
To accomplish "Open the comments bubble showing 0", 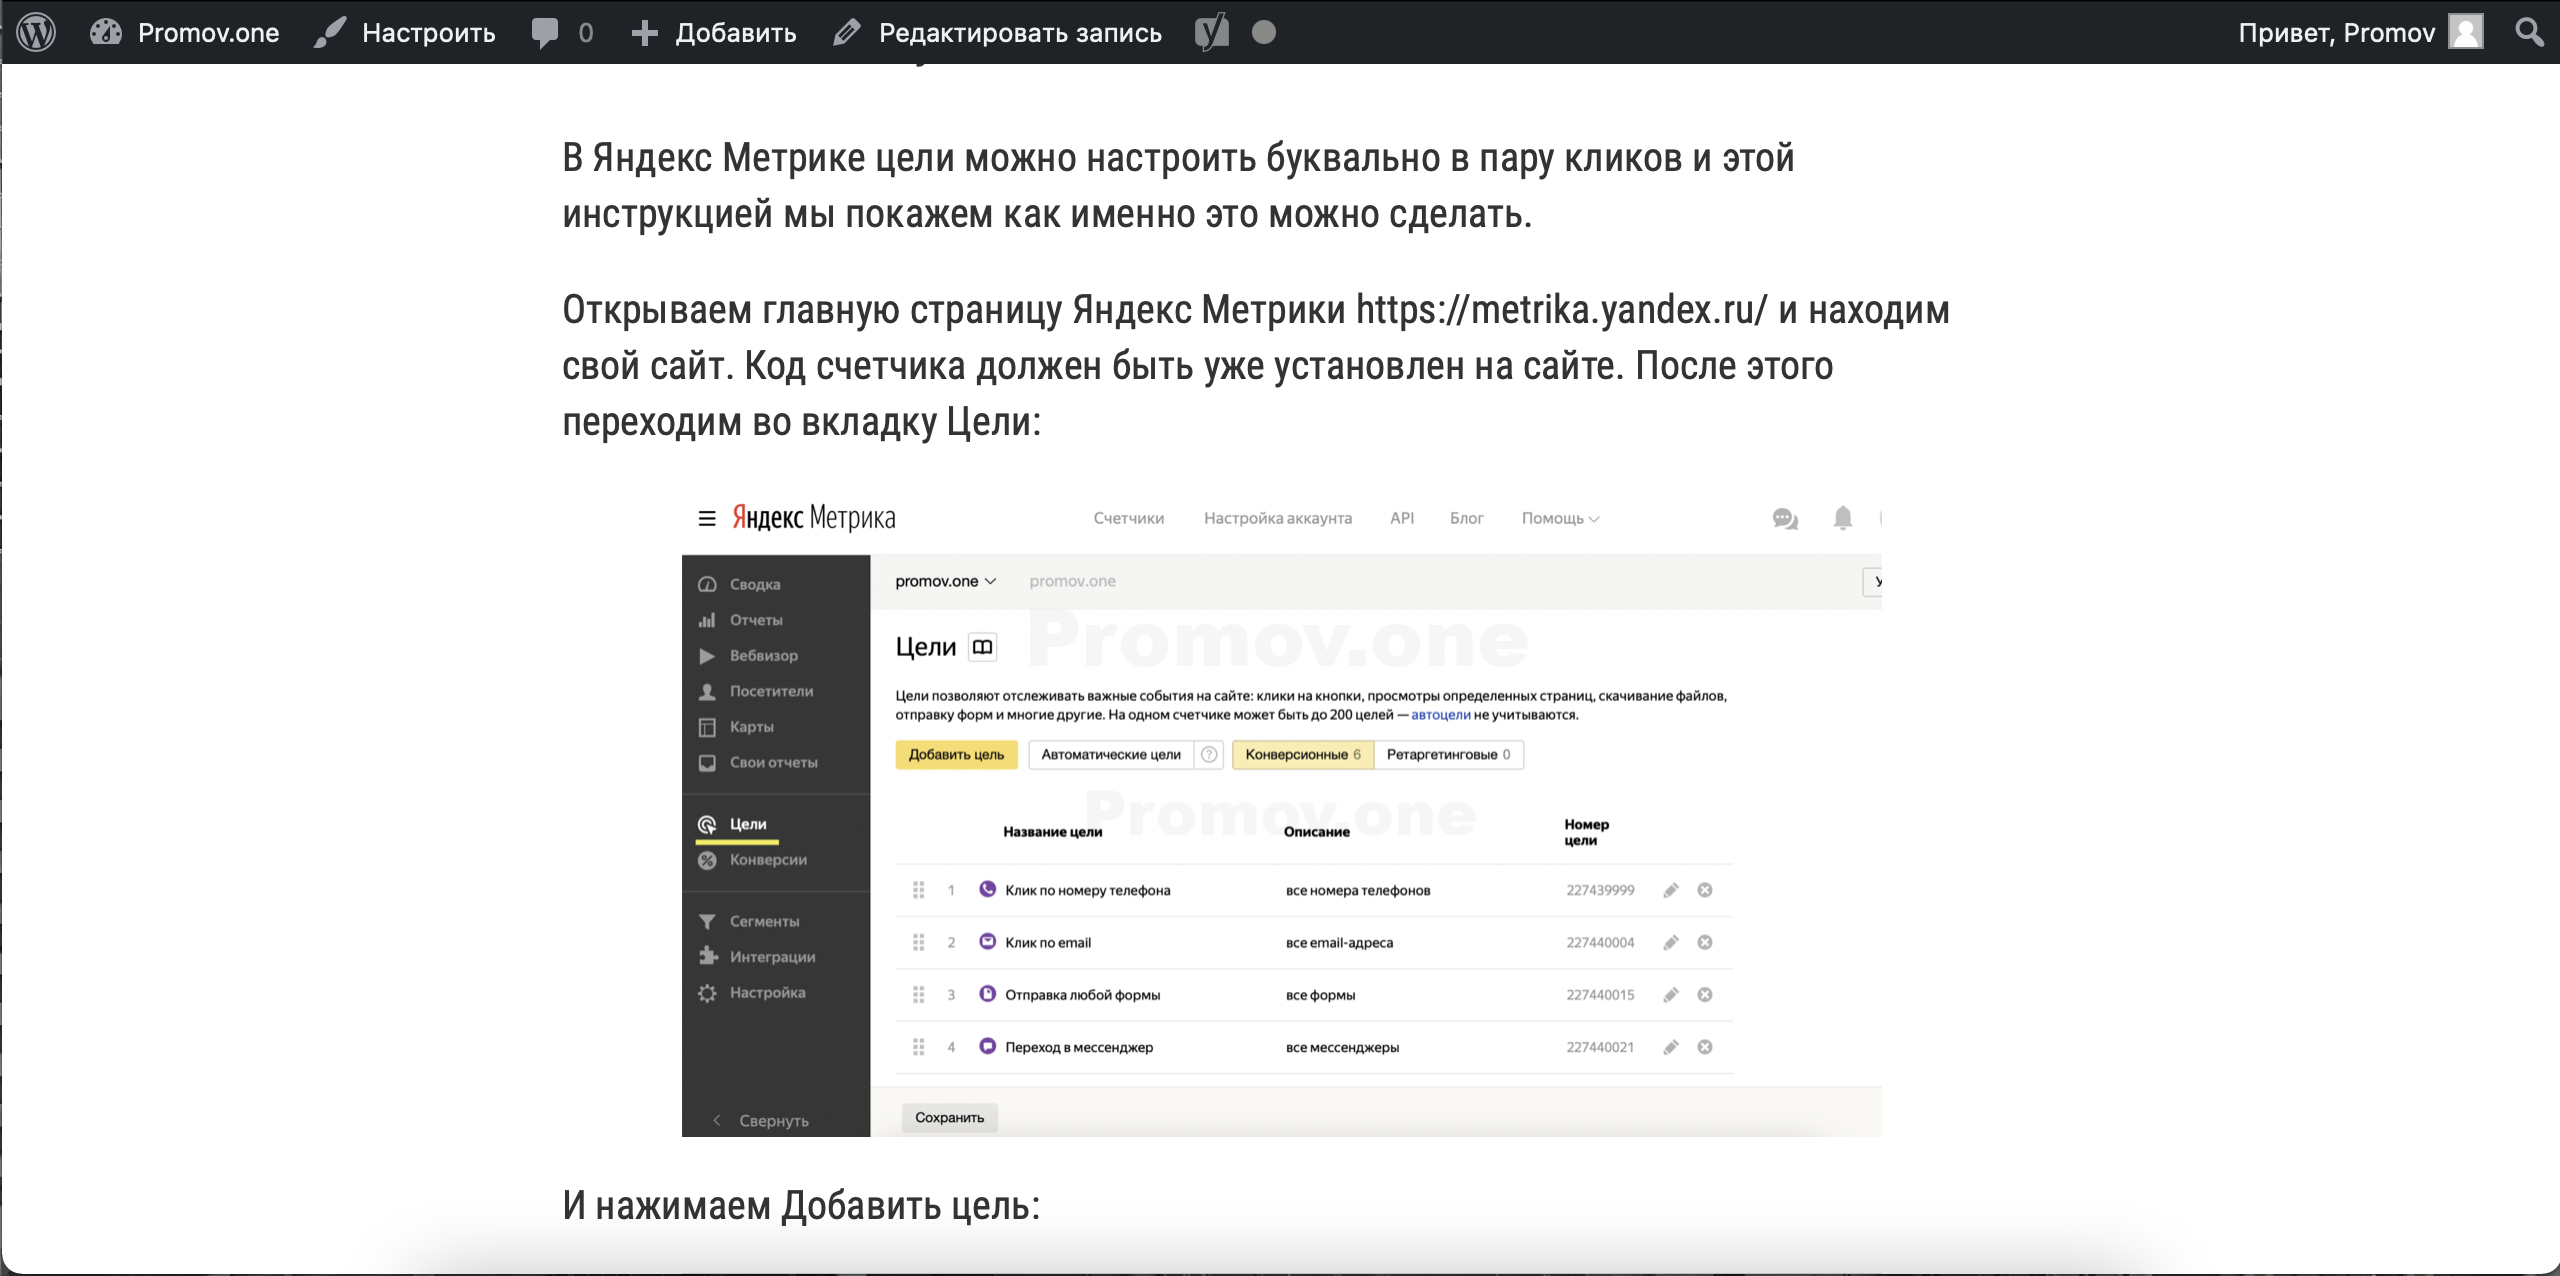I will 560,31.
